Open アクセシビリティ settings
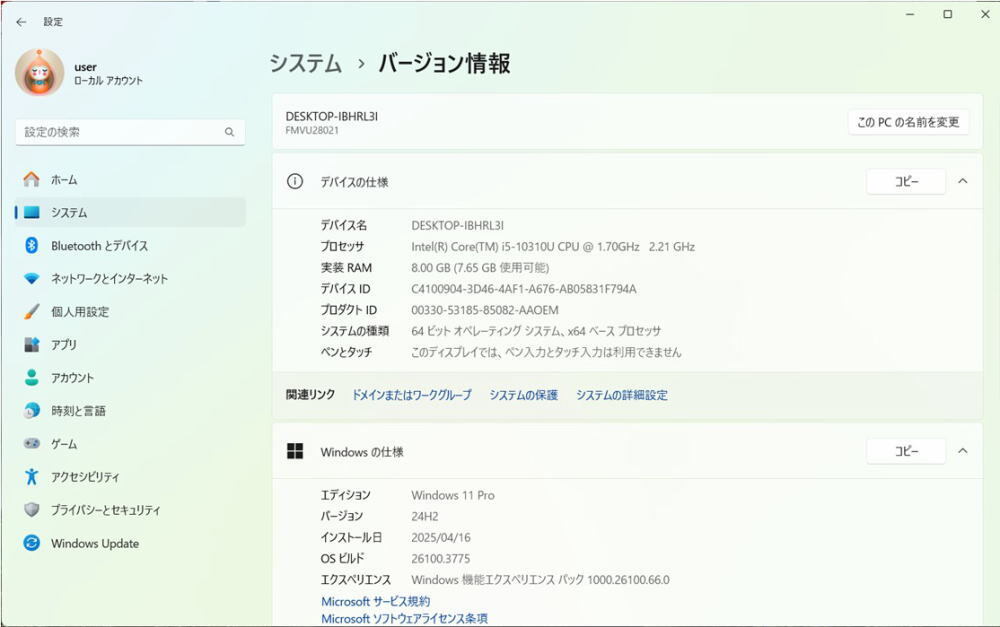The image size is (1000, 627). (83, 477)
